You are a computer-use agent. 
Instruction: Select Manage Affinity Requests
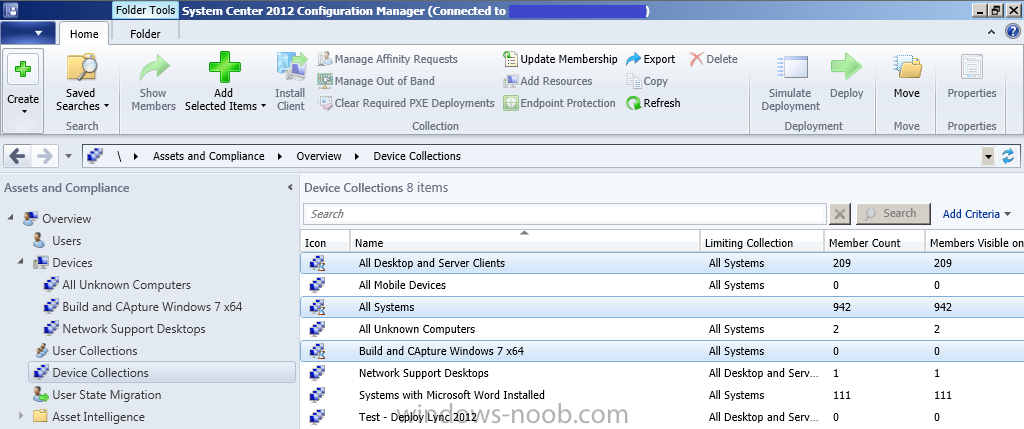(x=388, y=59)
